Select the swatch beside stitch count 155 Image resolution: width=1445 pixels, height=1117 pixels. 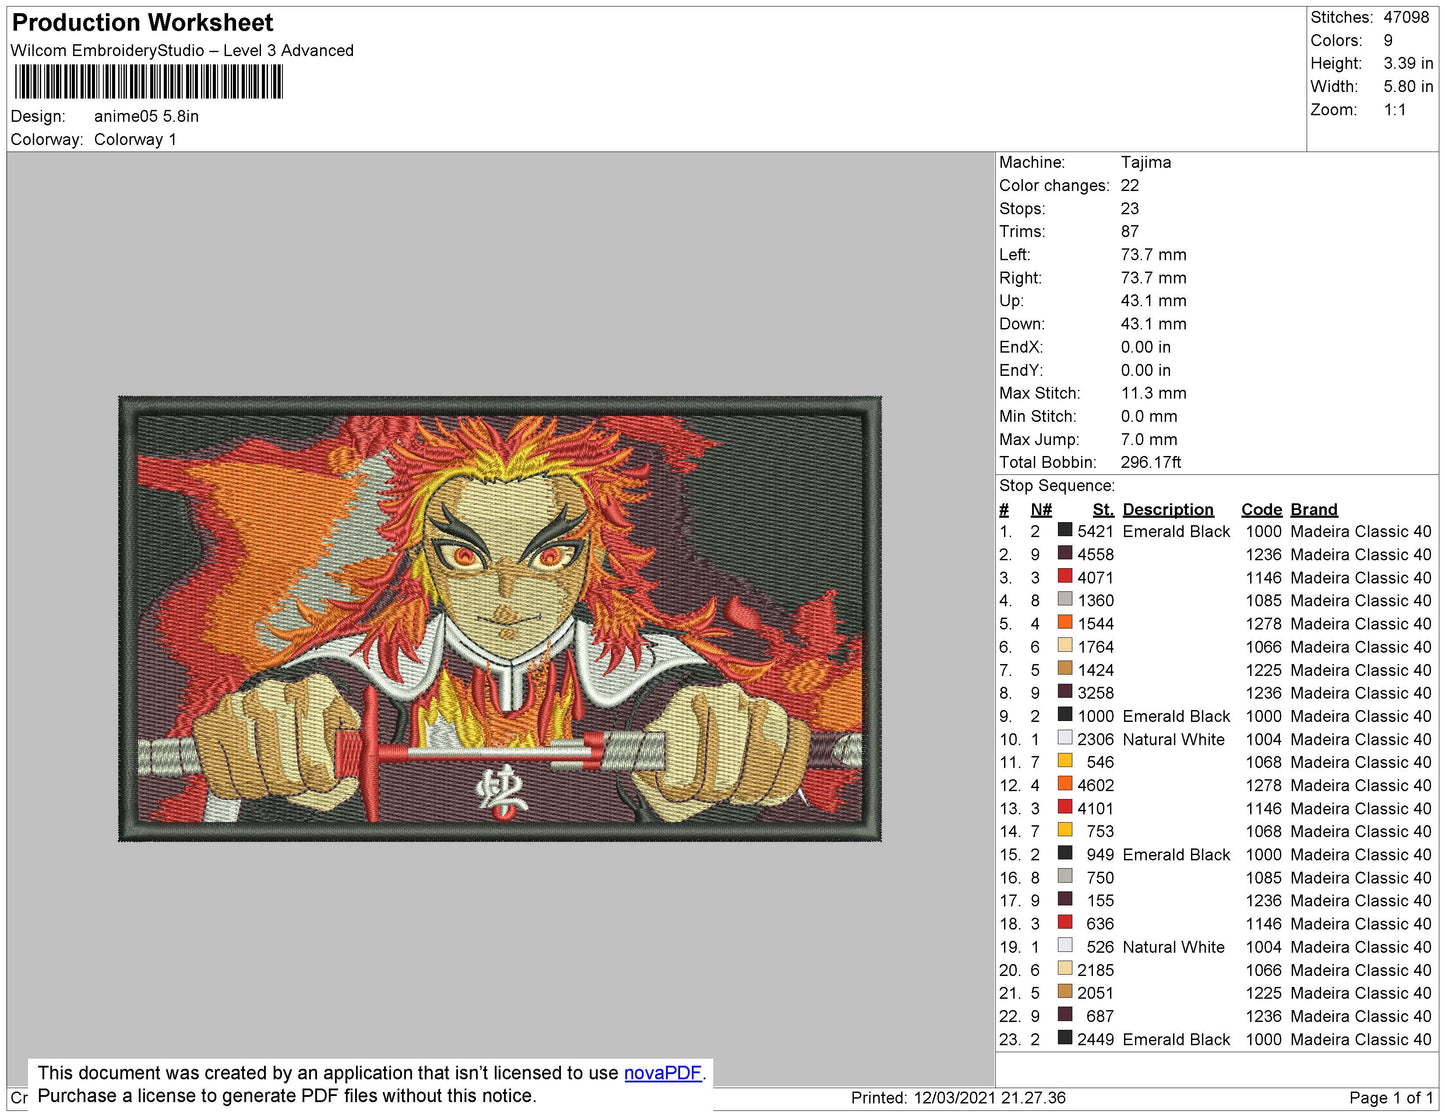pyautogui.click(x=1065, y=900)
